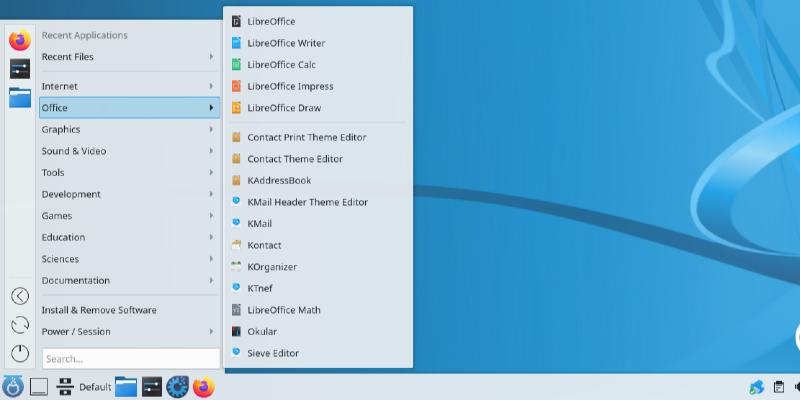Launch LibreOffice Writer from the Office submenu
This screenshot has width=800, height=400.
pos(285,43)
